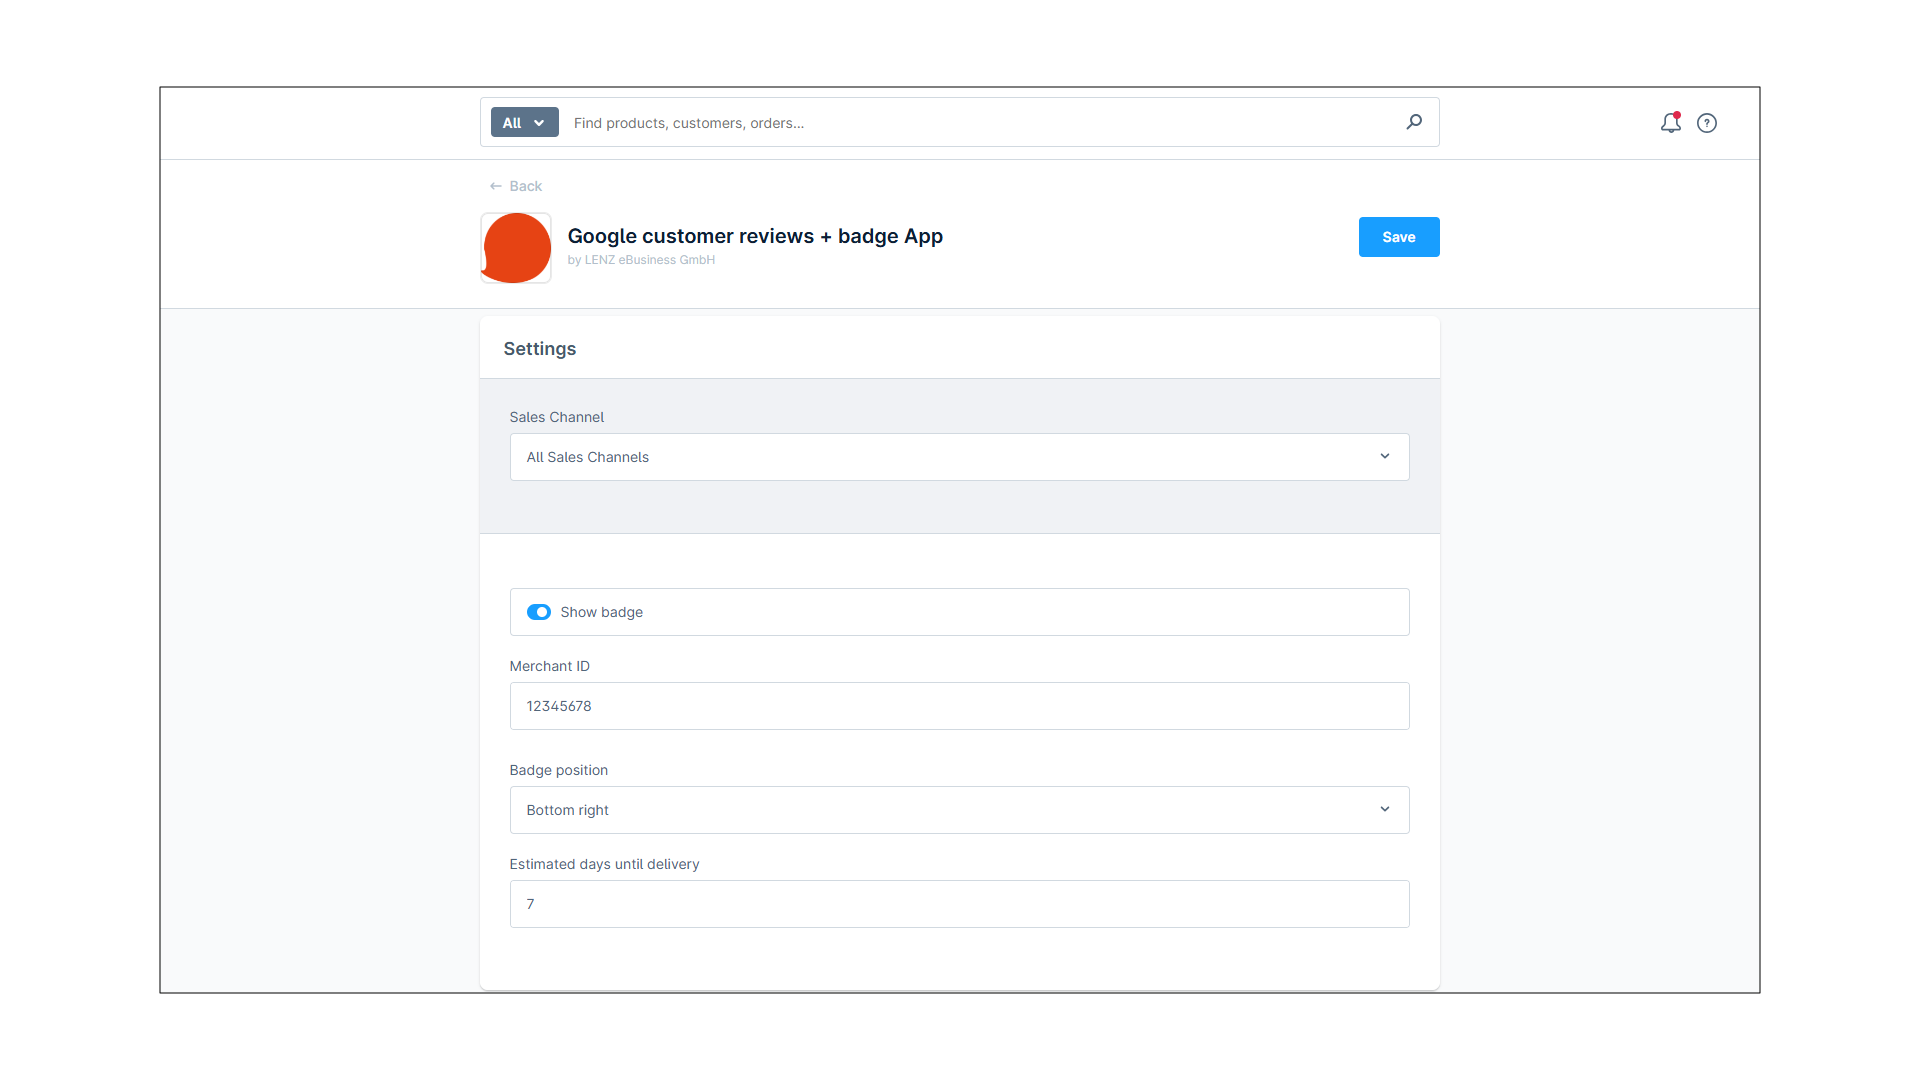Viewport: 1920px width, 1080px height.
Task: Click the Google customer reviews + badge App title
Action: 755,236
